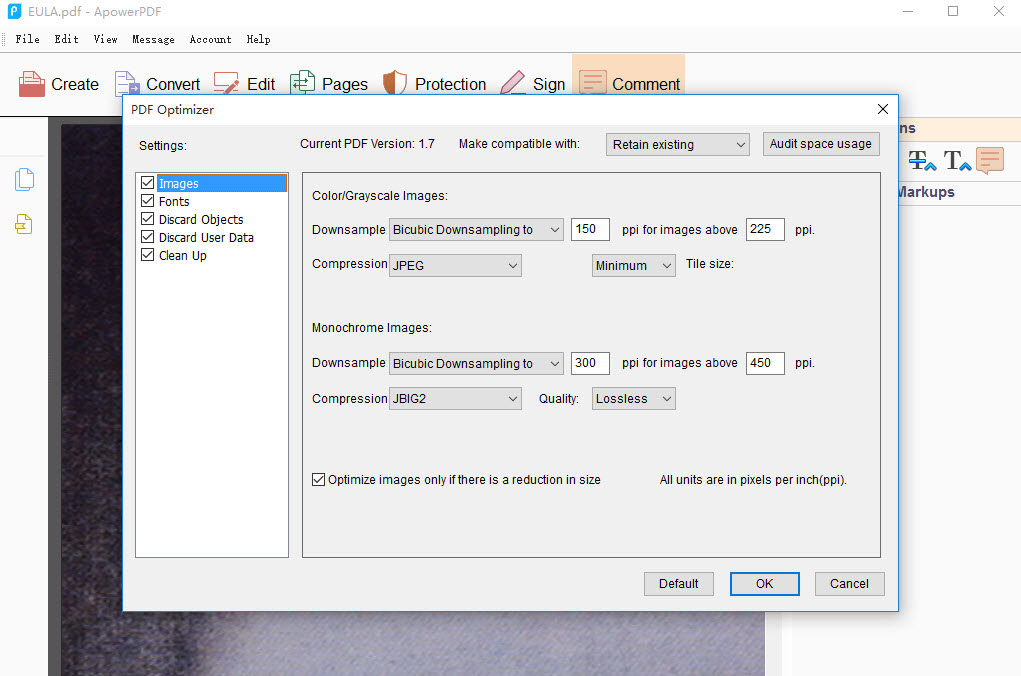Open the Message menu
Viewport: 1021px width, 676px height.
(153, 39)
